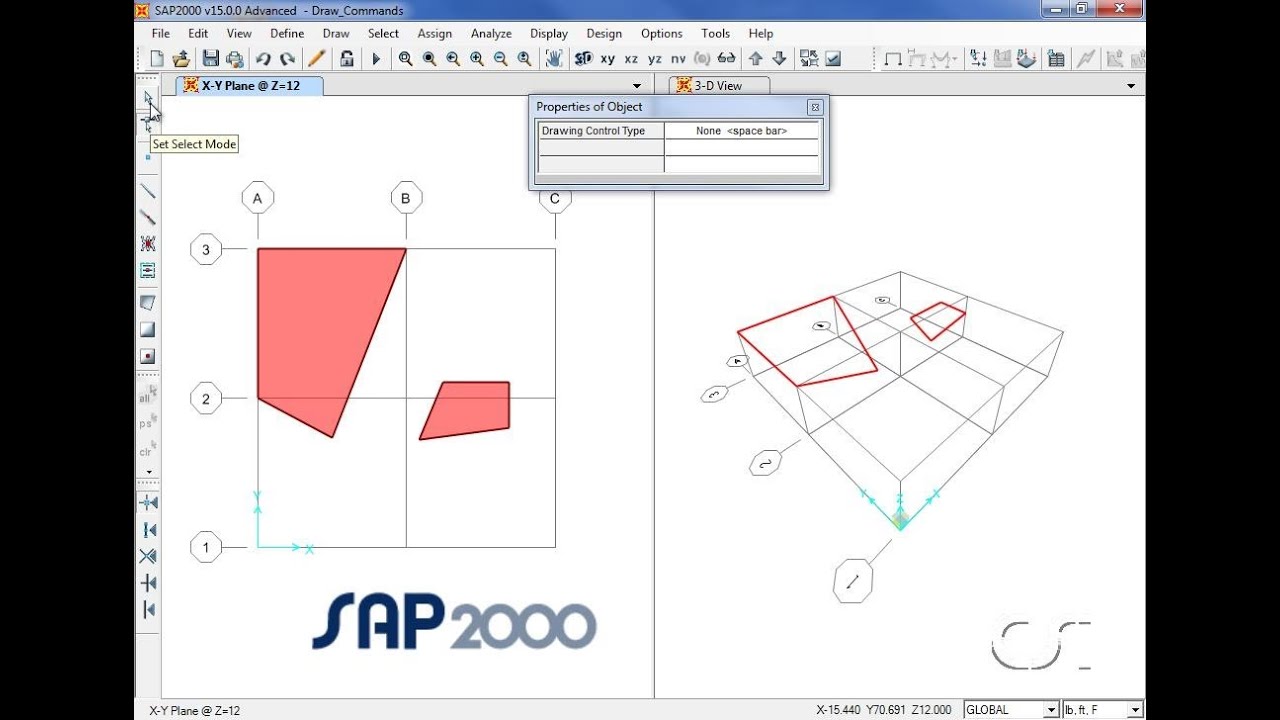Open the Assign menu
This screenshot has width=1280, height=720.
[434, 33]
